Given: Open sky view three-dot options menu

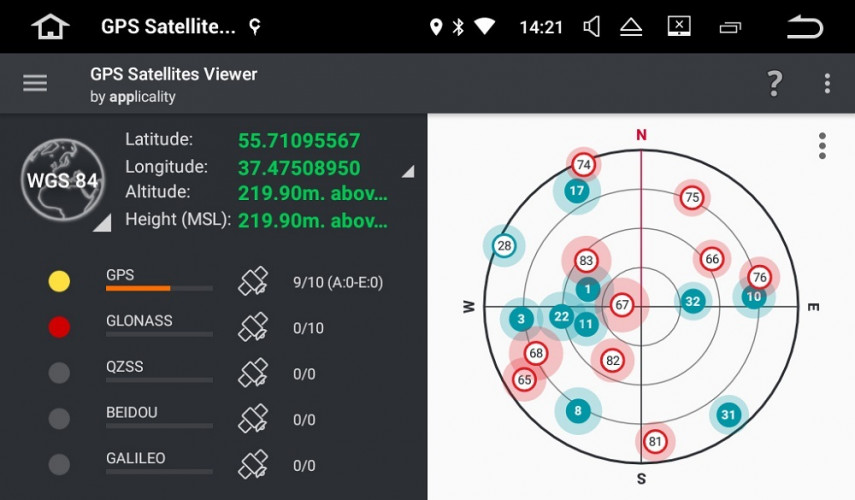Looking at the screenshot, I should tap(822, 146).
